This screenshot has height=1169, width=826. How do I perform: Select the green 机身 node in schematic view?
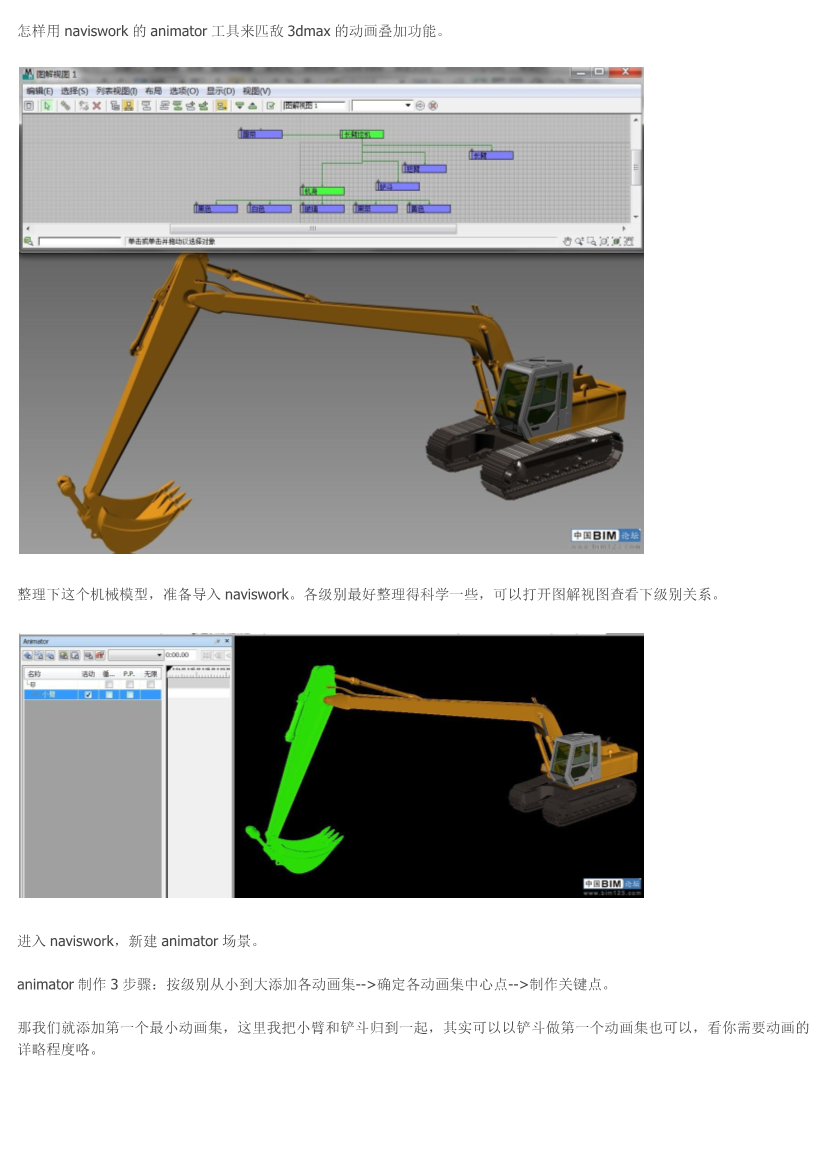pyautogui.click(x=323, y=192)
